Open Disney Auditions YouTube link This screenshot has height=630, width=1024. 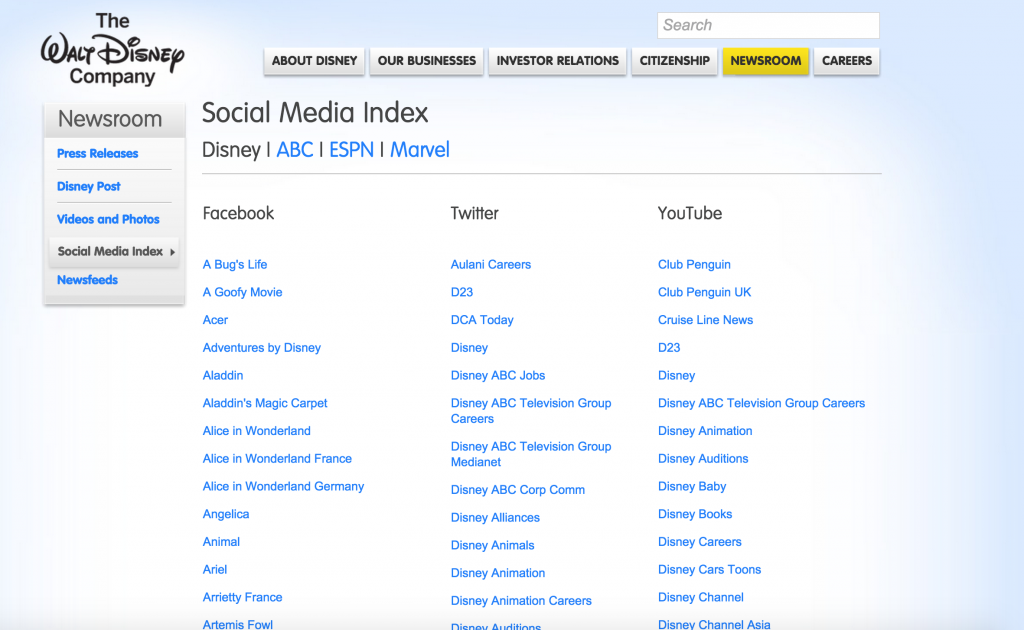coord(703,459)
